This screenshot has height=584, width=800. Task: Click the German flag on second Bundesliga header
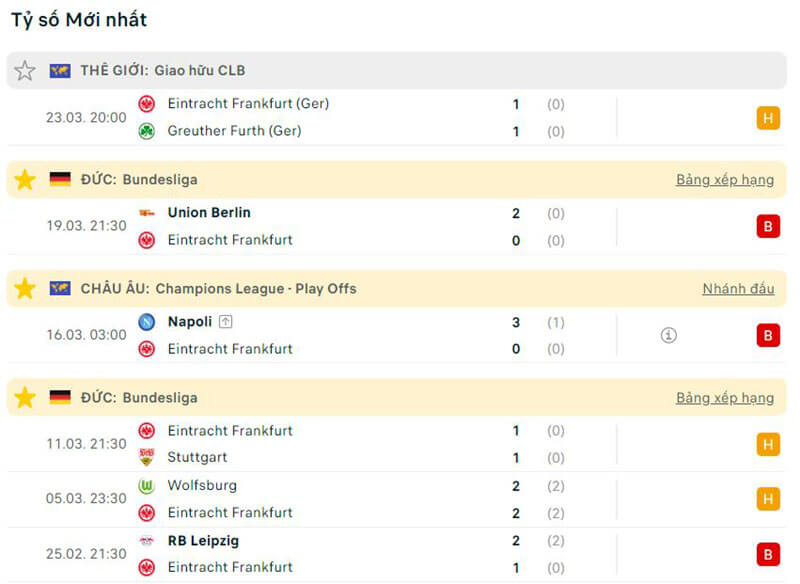pos(60,398)
